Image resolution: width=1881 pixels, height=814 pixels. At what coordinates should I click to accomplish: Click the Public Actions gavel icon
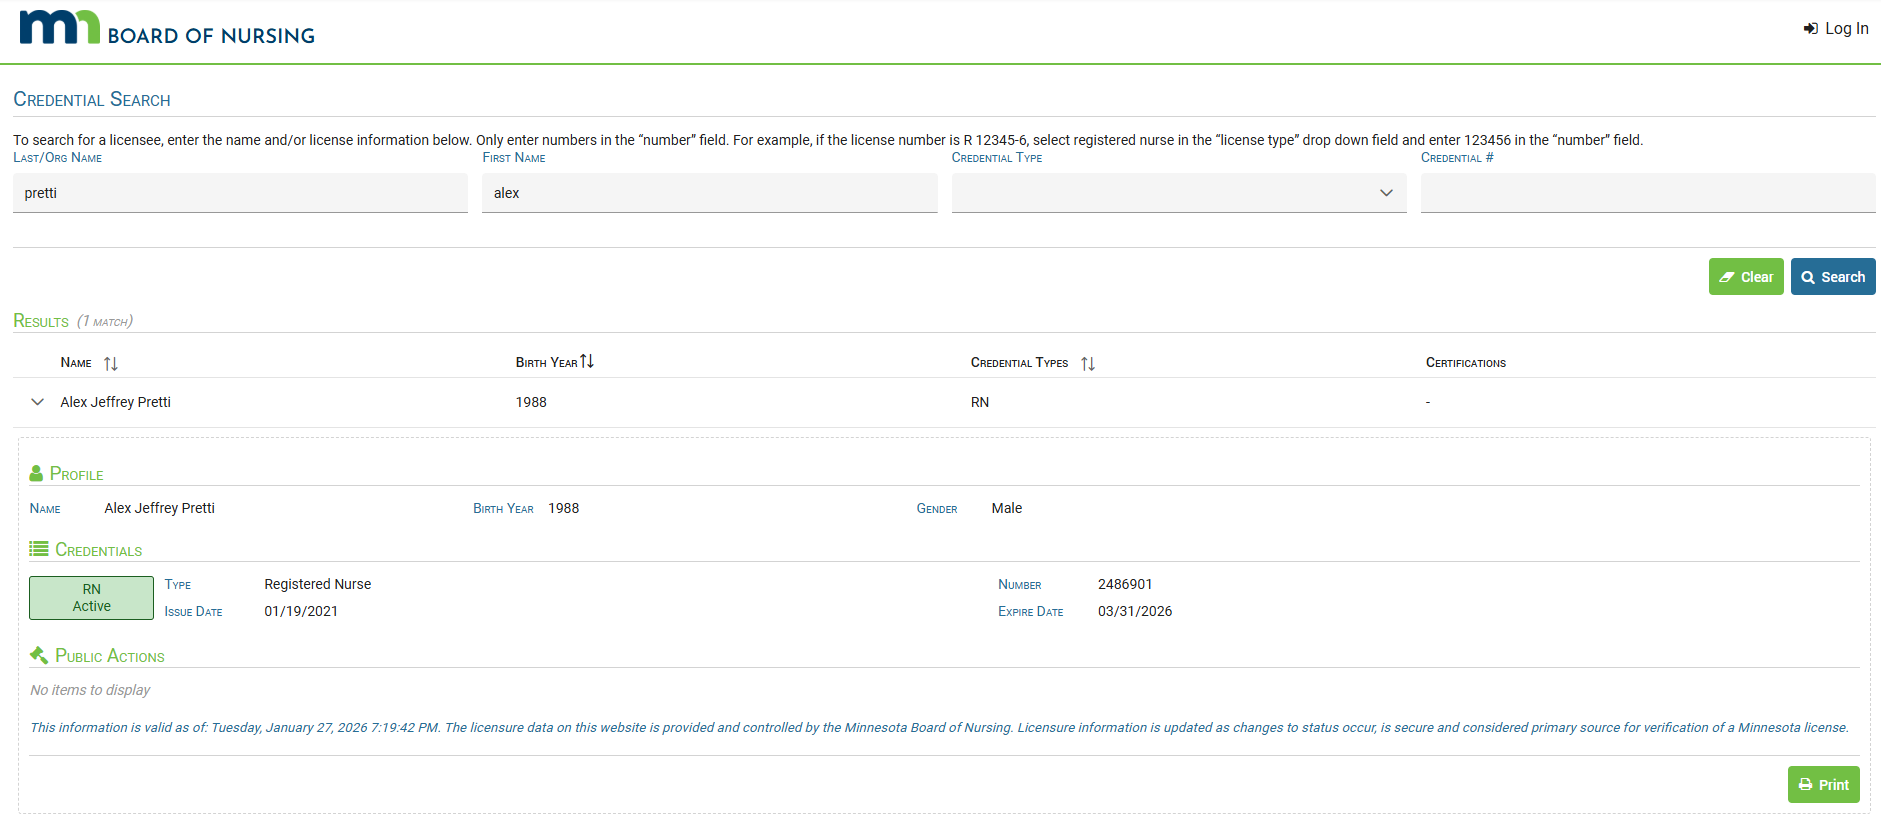click(x=39, y=655)
